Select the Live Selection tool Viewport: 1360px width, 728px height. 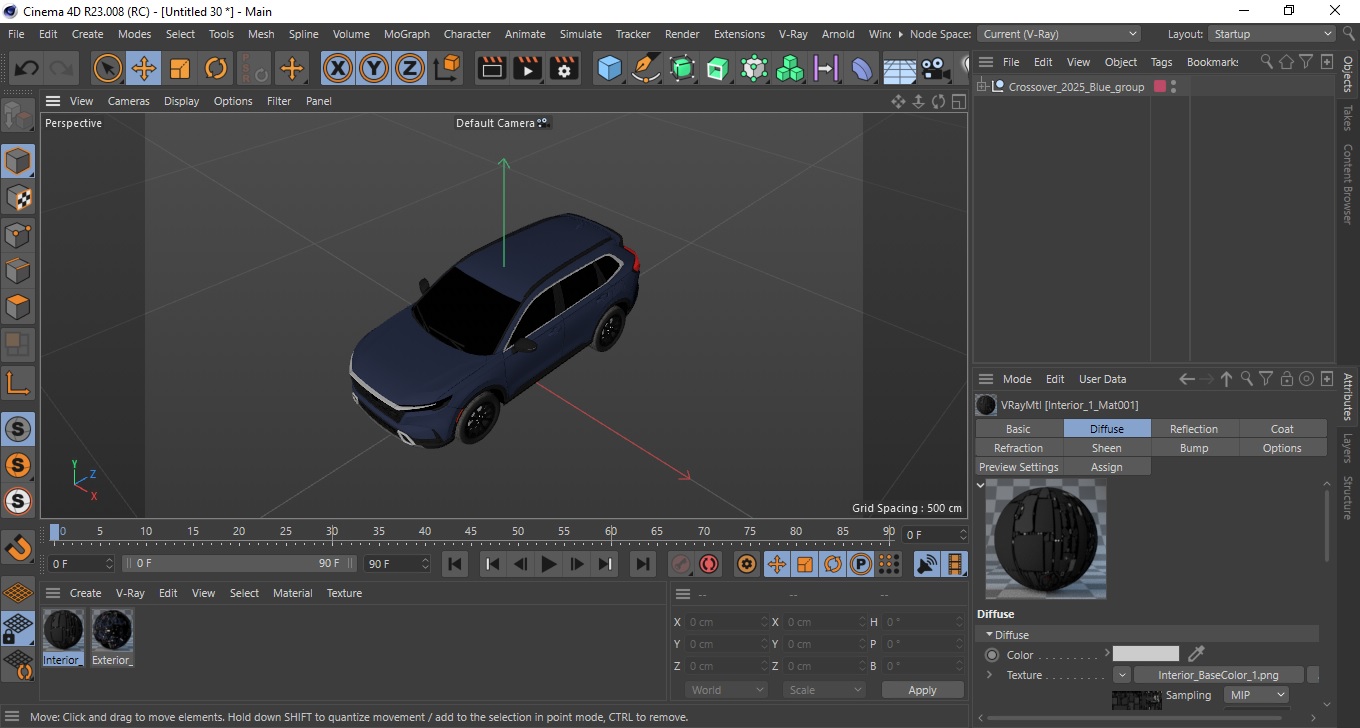[108, 69]
